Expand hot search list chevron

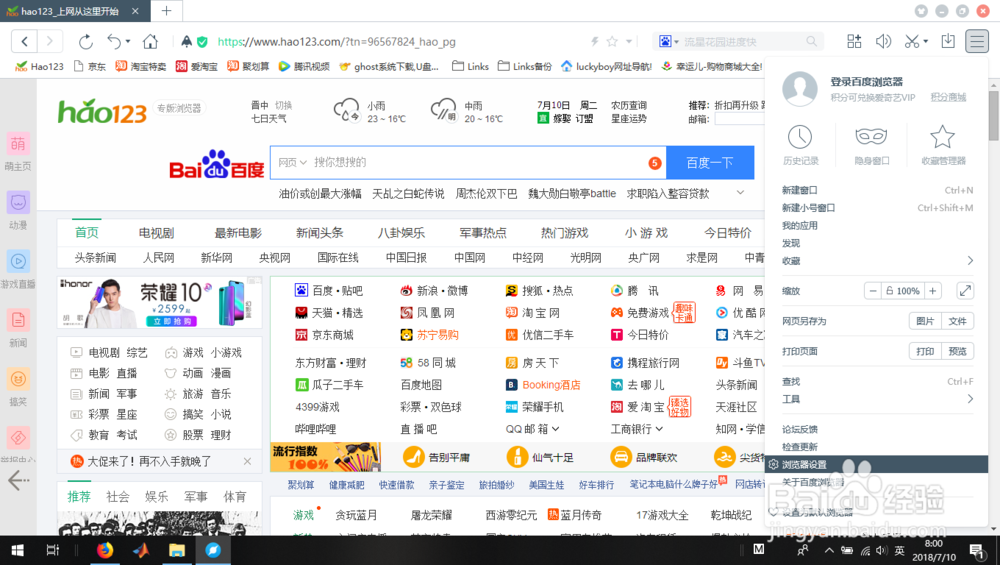click(740, 193)
